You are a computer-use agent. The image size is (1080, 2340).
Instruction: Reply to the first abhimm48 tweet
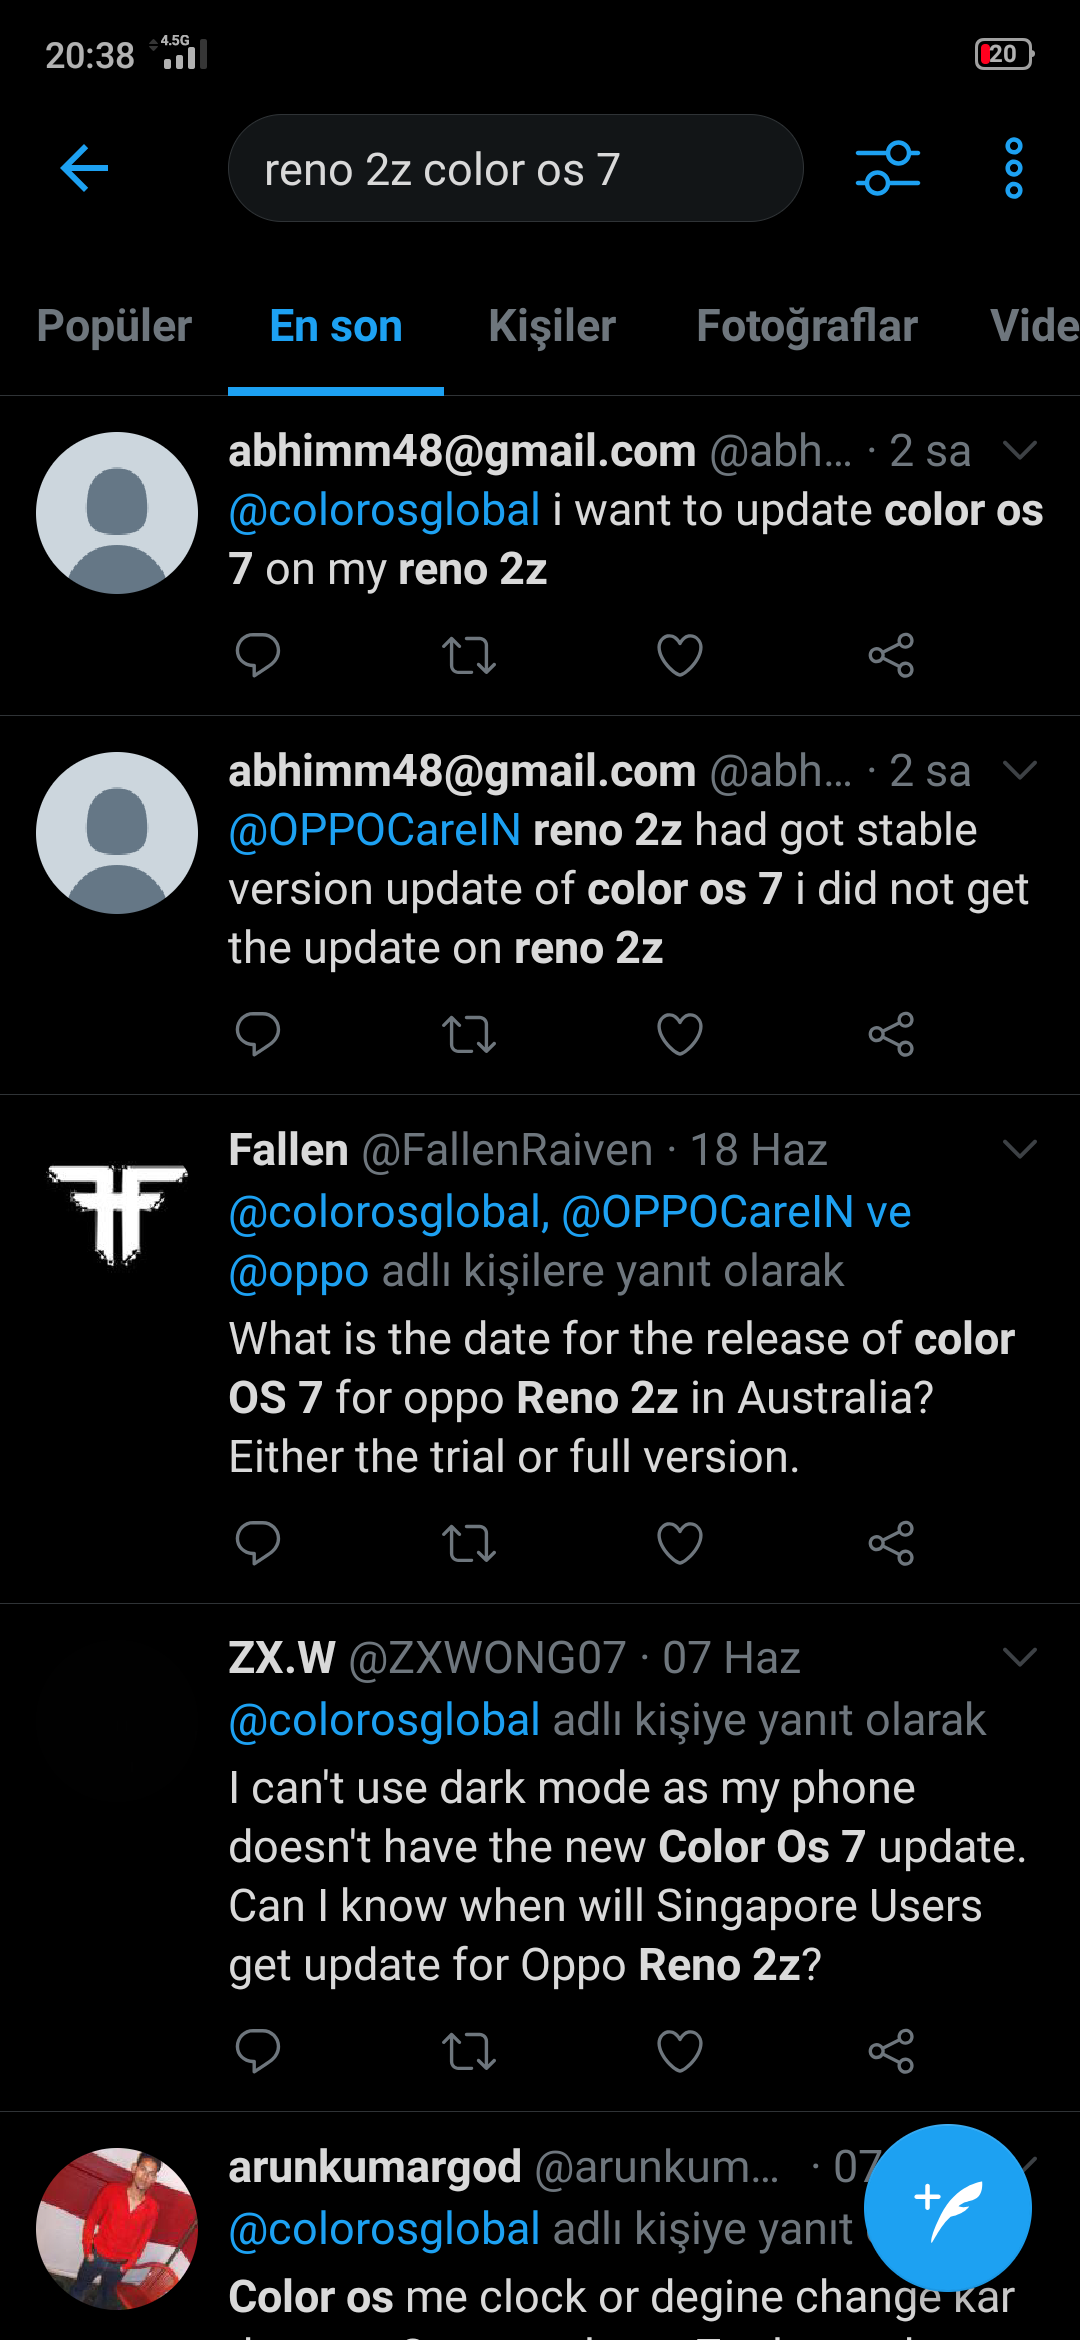(257, 655)
